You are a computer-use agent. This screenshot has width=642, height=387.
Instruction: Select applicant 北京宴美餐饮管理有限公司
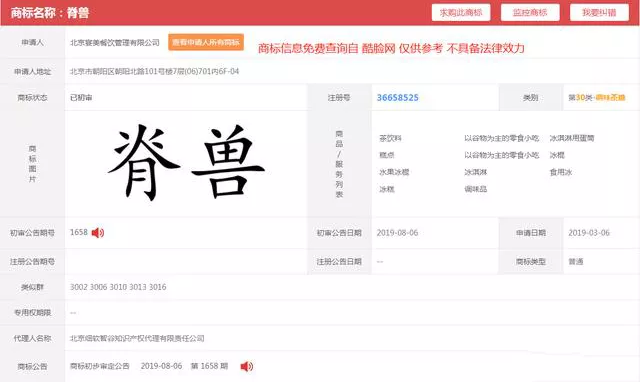tap(115, 43)
